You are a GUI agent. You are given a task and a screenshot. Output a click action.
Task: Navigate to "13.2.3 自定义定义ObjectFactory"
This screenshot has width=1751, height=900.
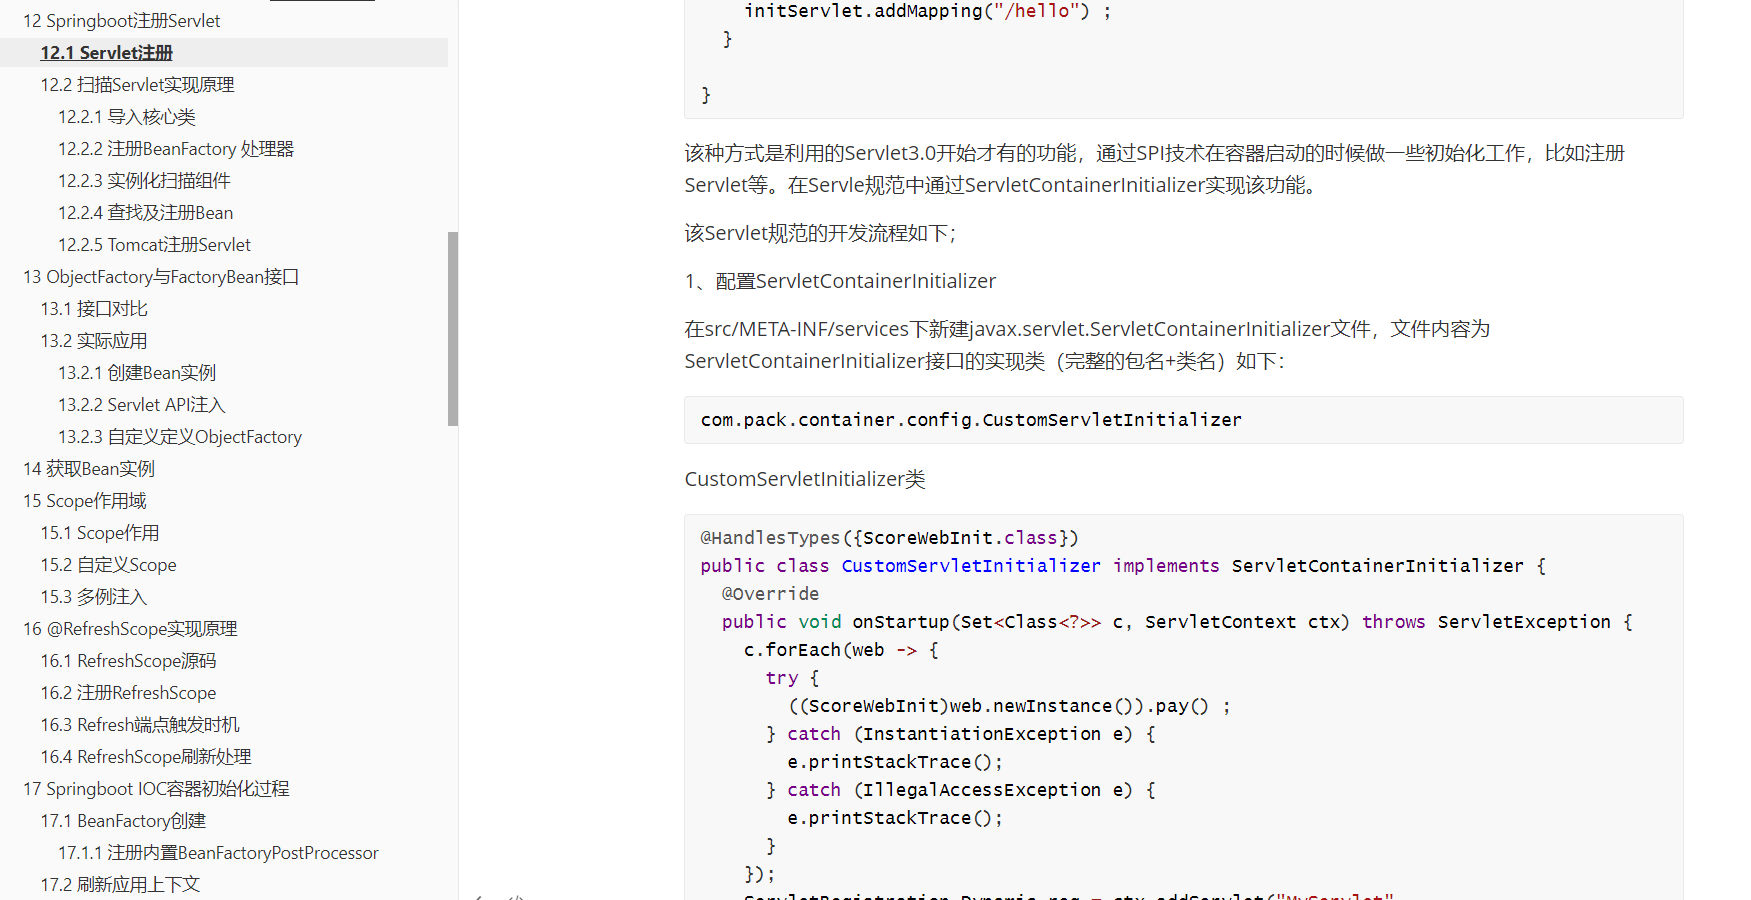pos(180,436)
